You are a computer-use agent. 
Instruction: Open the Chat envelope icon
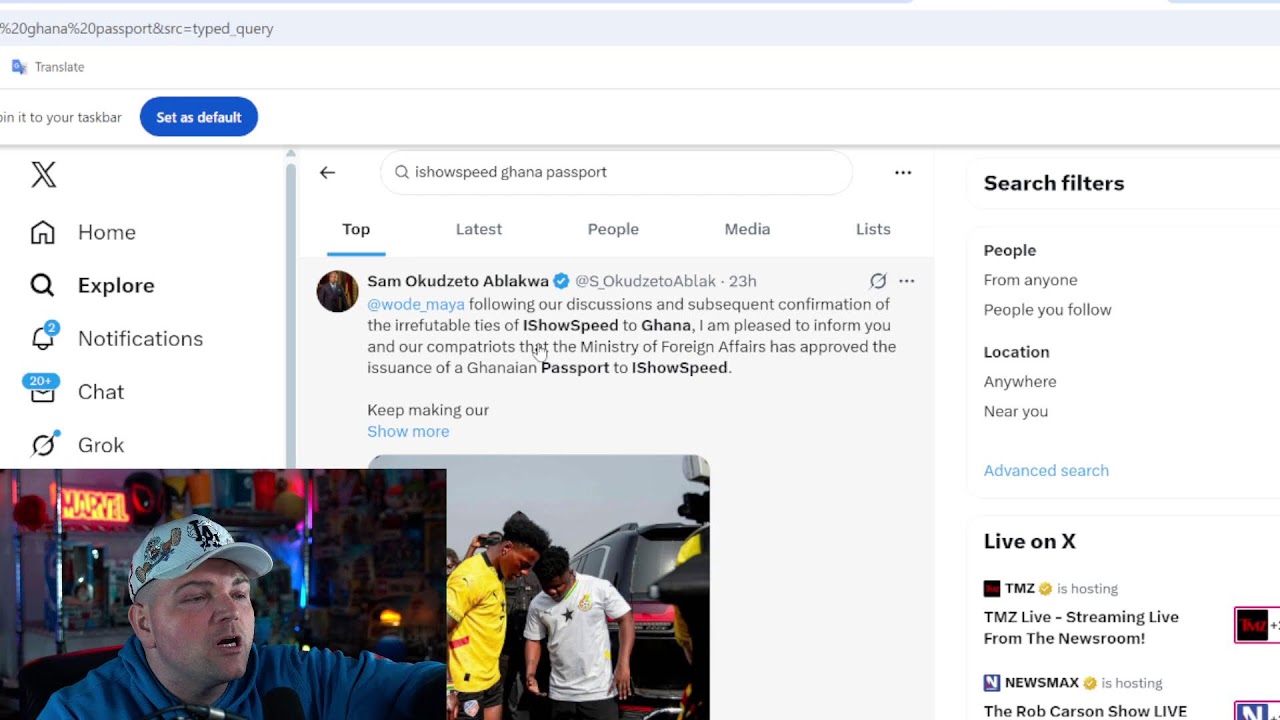coord(42,391)
